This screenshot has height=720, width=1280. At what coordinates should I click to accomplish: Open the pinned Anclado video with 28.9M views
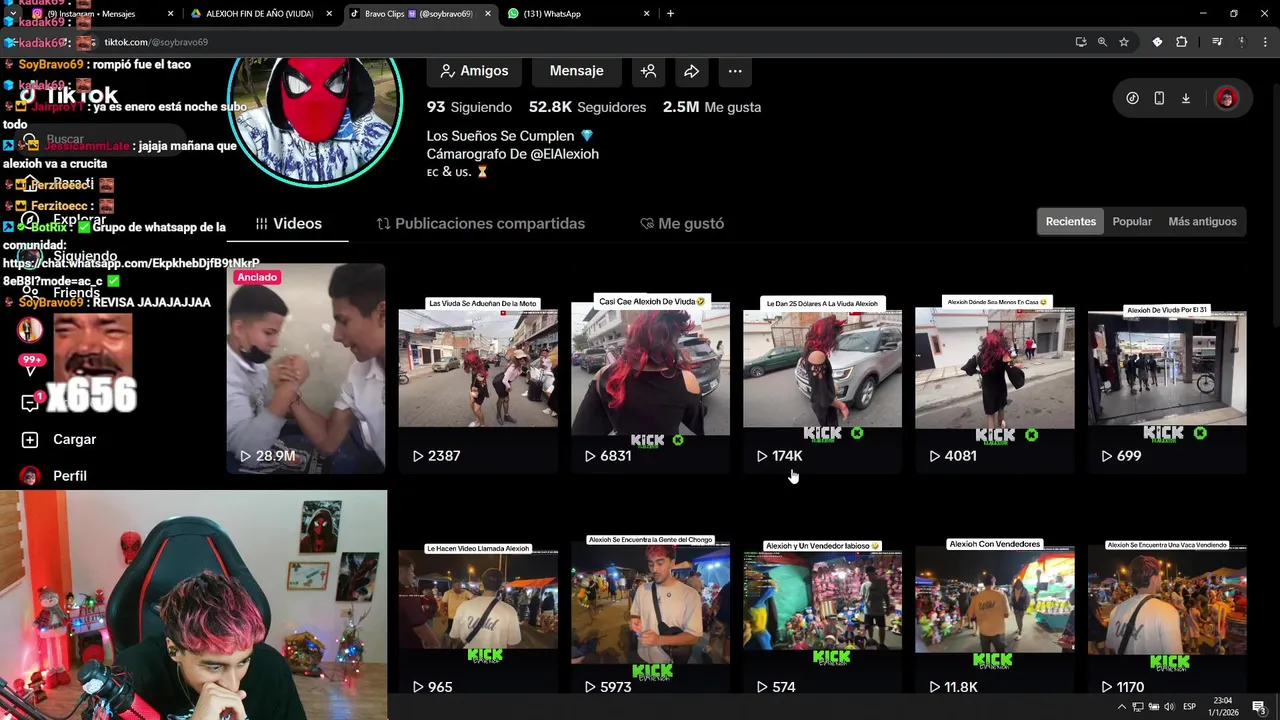click(306, 368)
